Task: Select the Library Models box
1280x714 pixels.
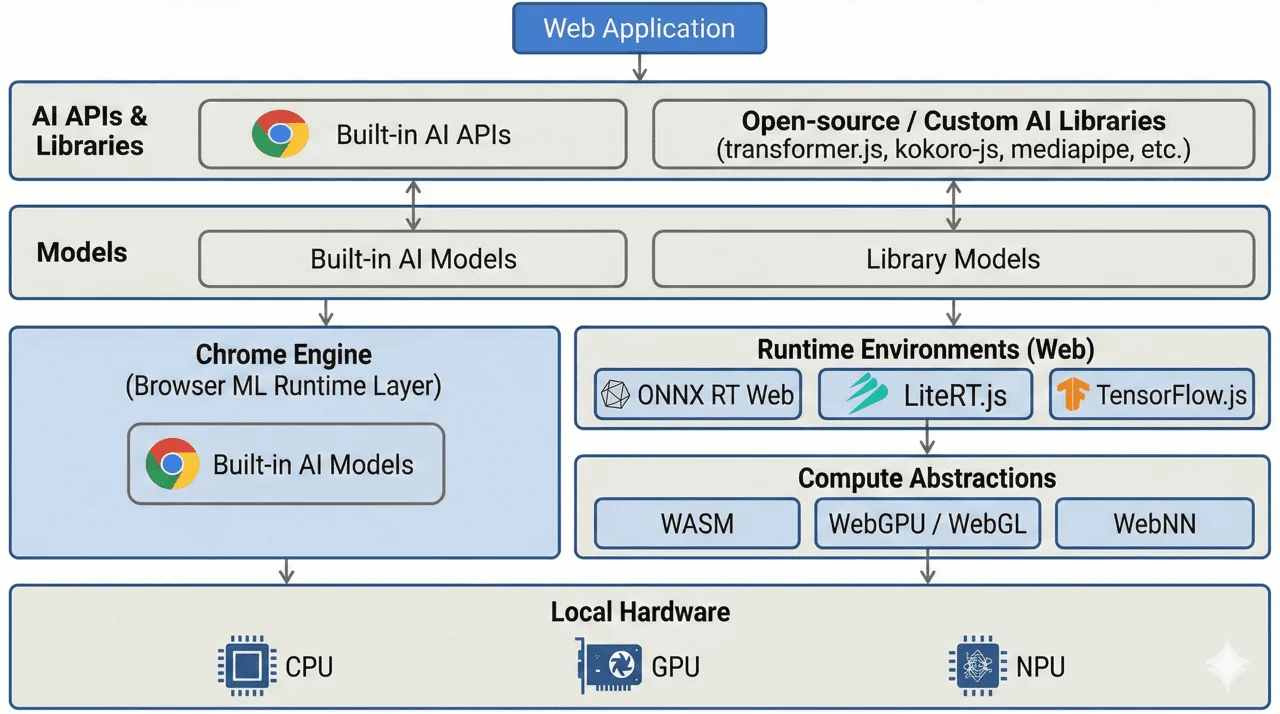Action: (953, 260)
